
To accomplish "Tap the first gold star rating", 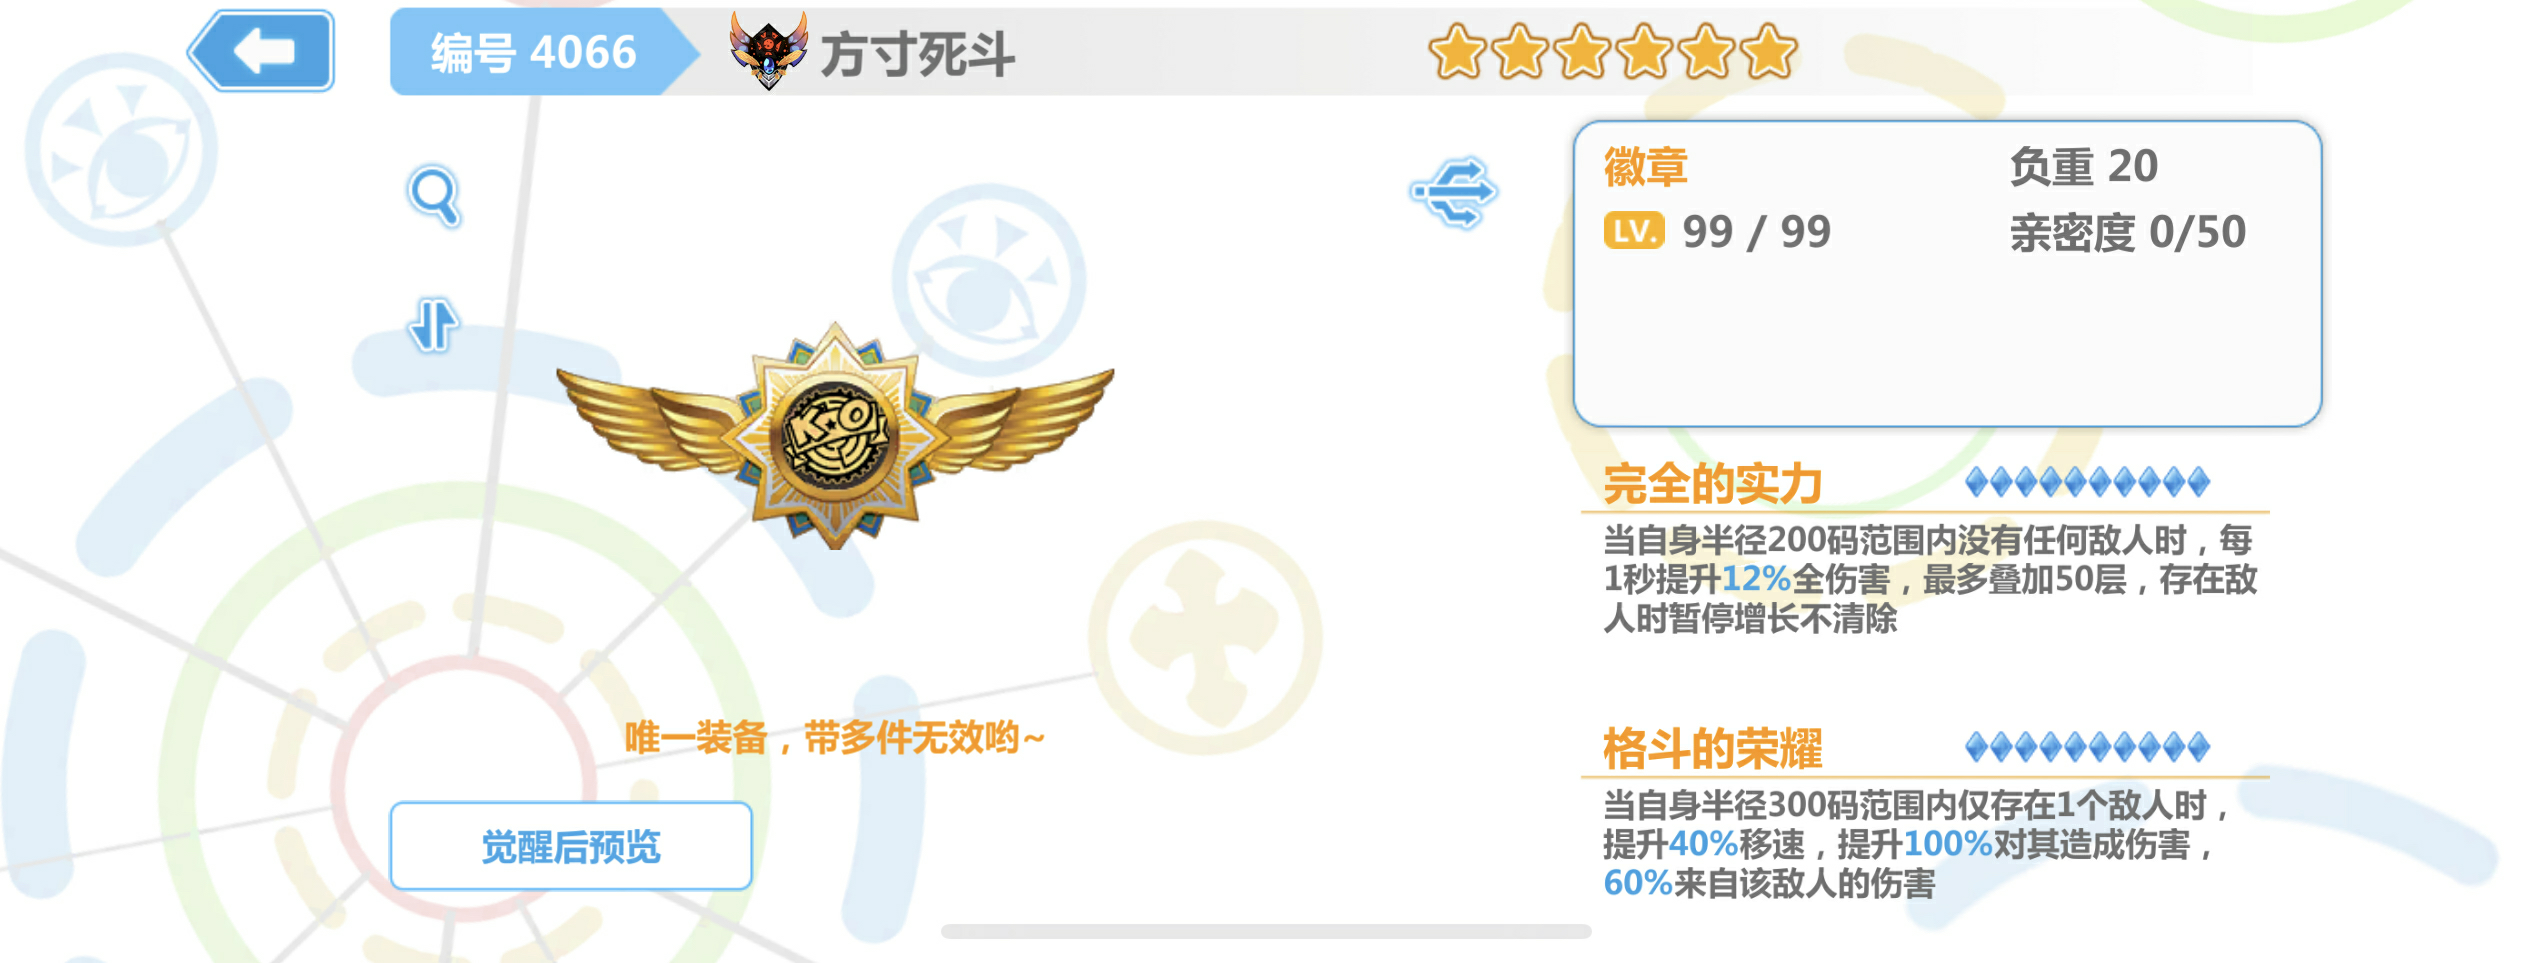I will pos(1457,52).
